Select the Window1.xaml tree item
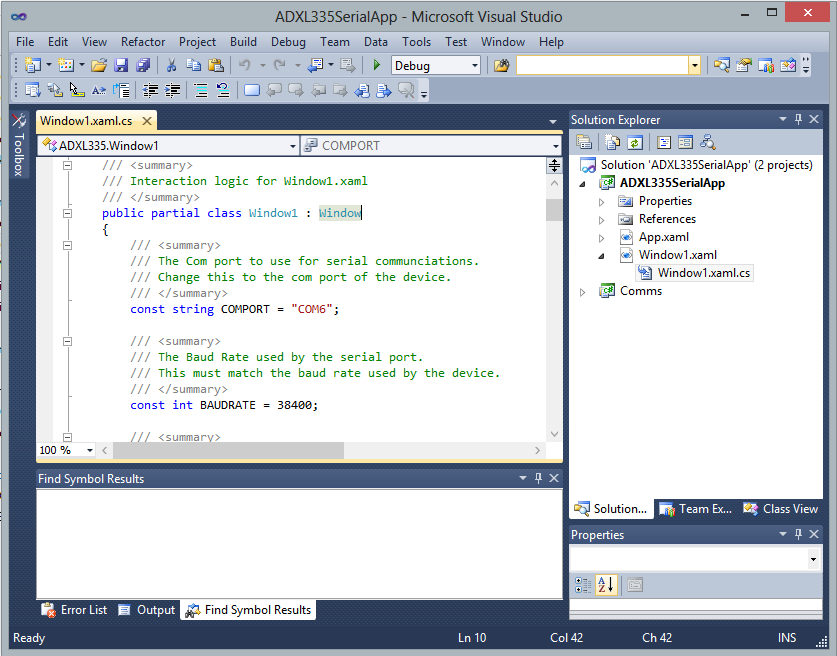Viewport: 837px width, 656px height. (677, 255)
